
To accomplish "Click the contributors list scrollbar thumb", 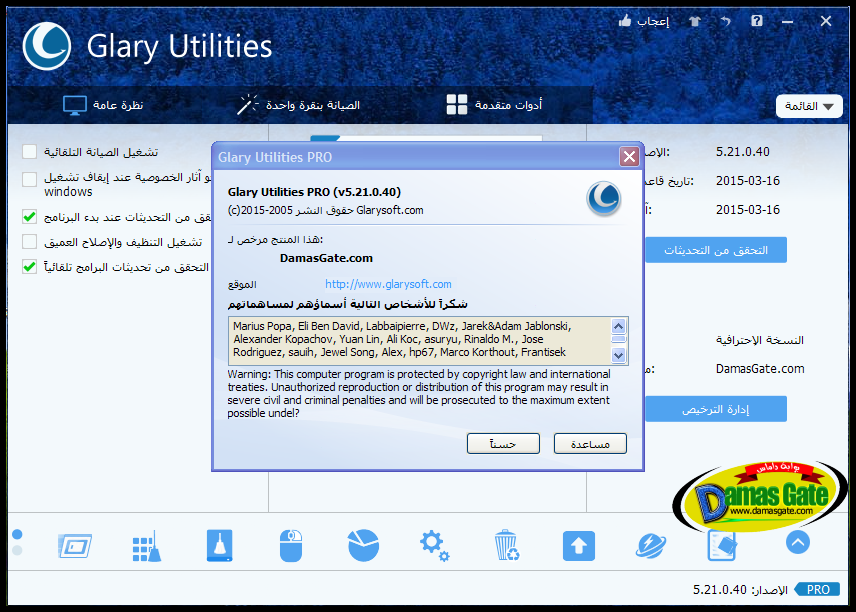I will click(619, 339).
